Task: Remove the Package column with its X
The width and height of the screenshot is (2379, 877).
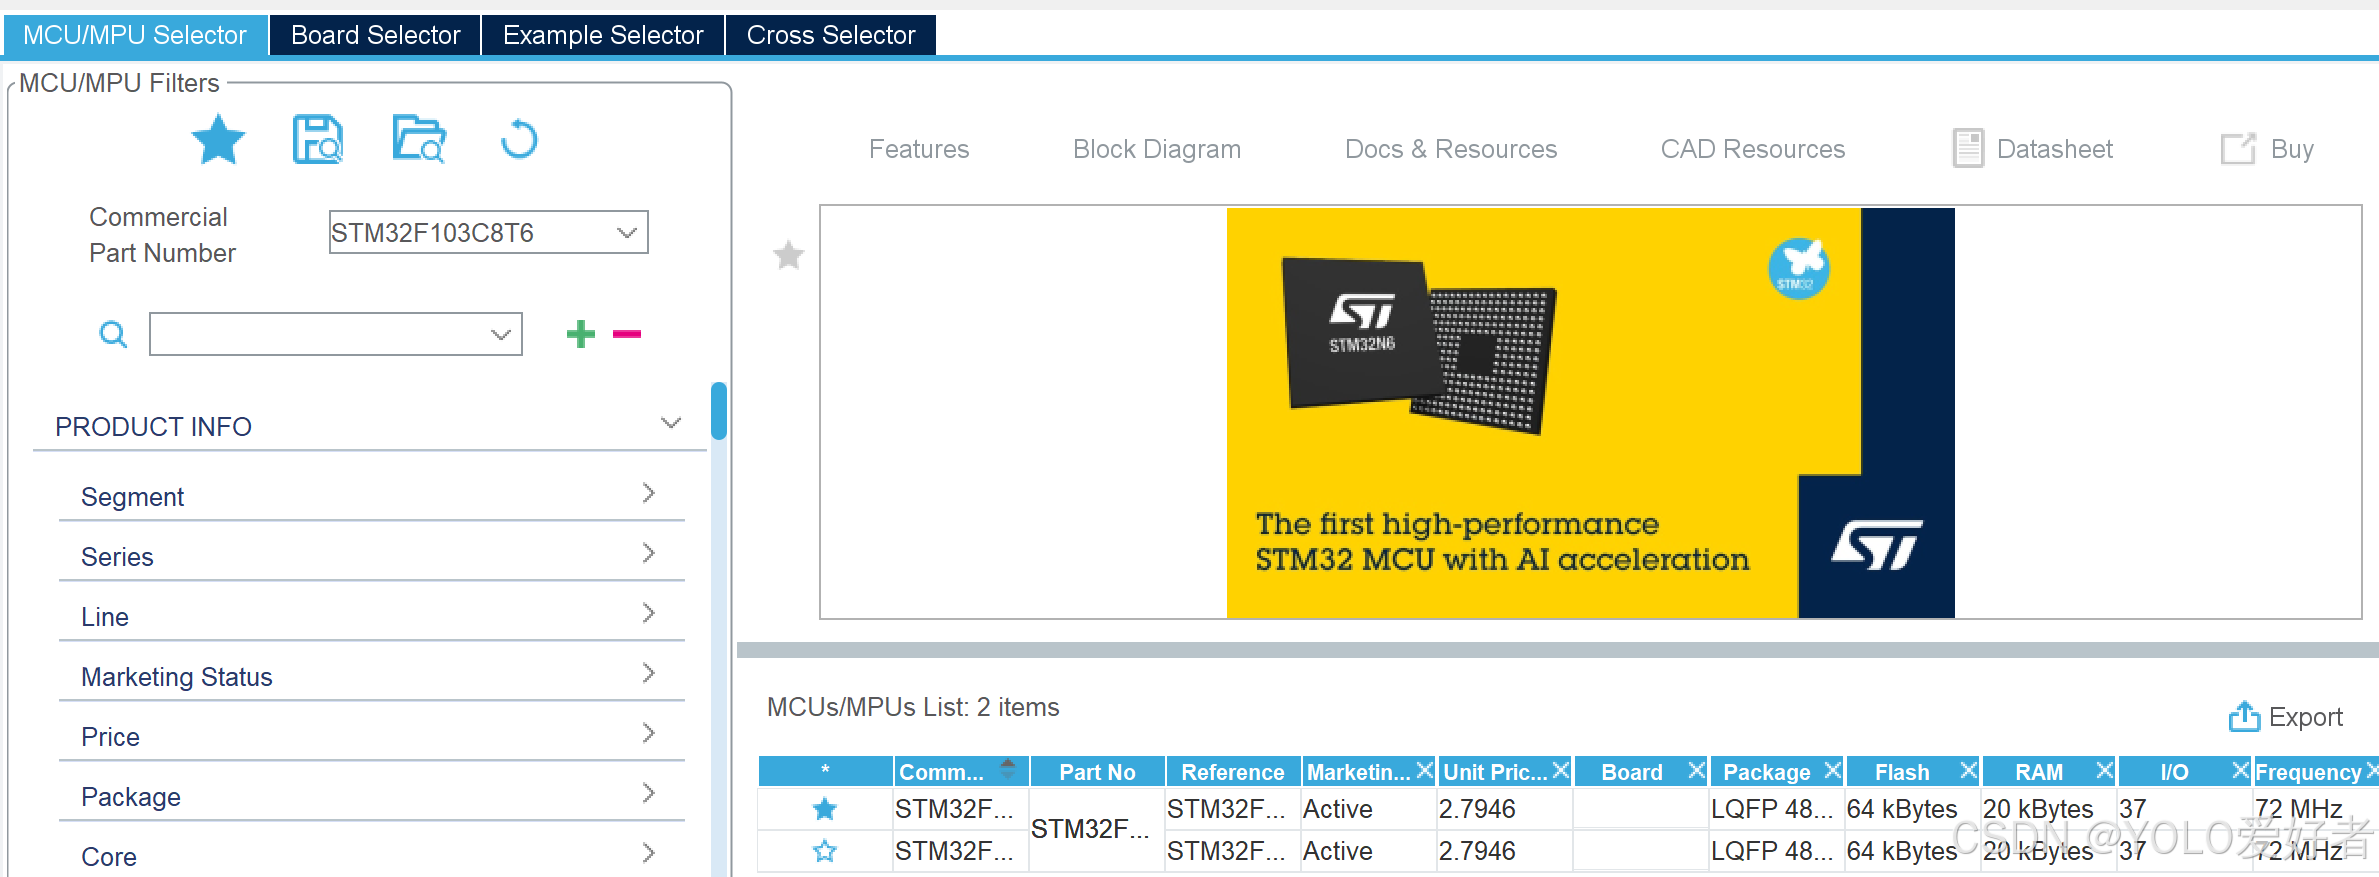Action: (x=1832, y=770)
